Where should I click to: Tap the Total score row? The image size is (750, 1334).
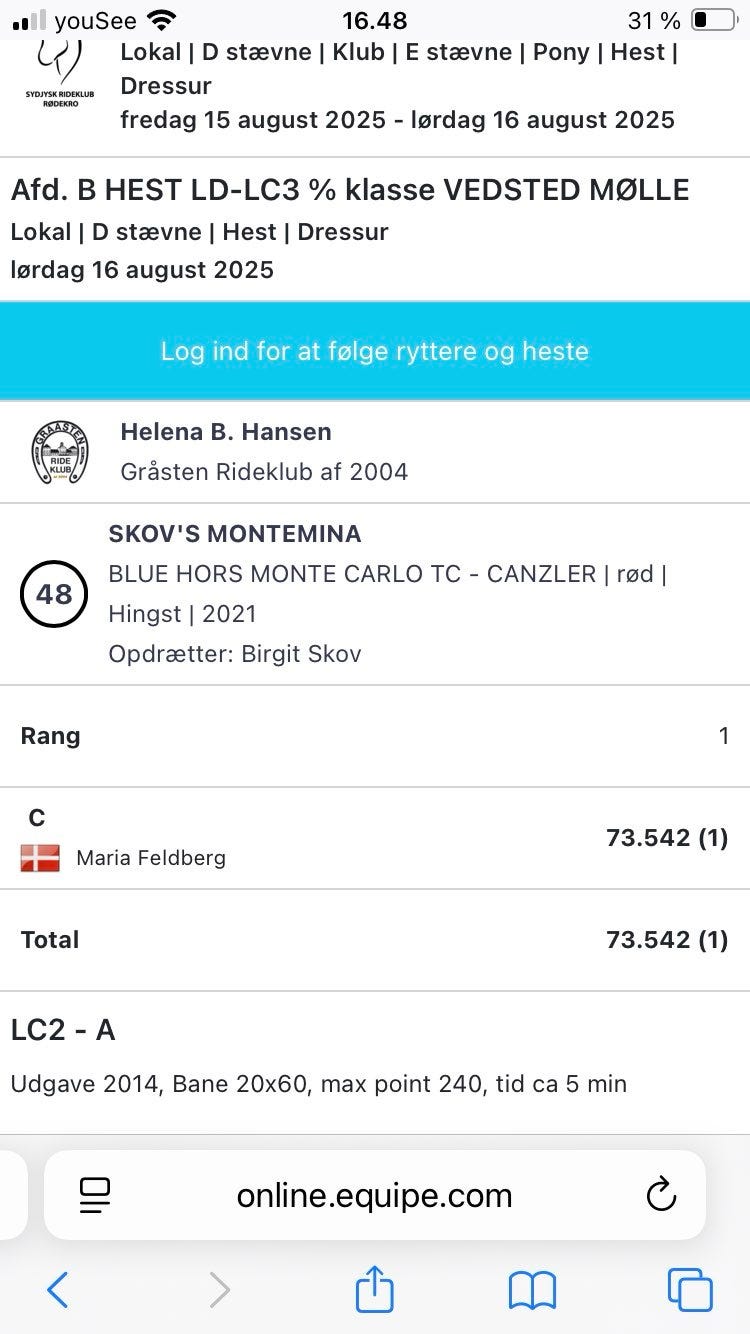(x=374, y=940)
